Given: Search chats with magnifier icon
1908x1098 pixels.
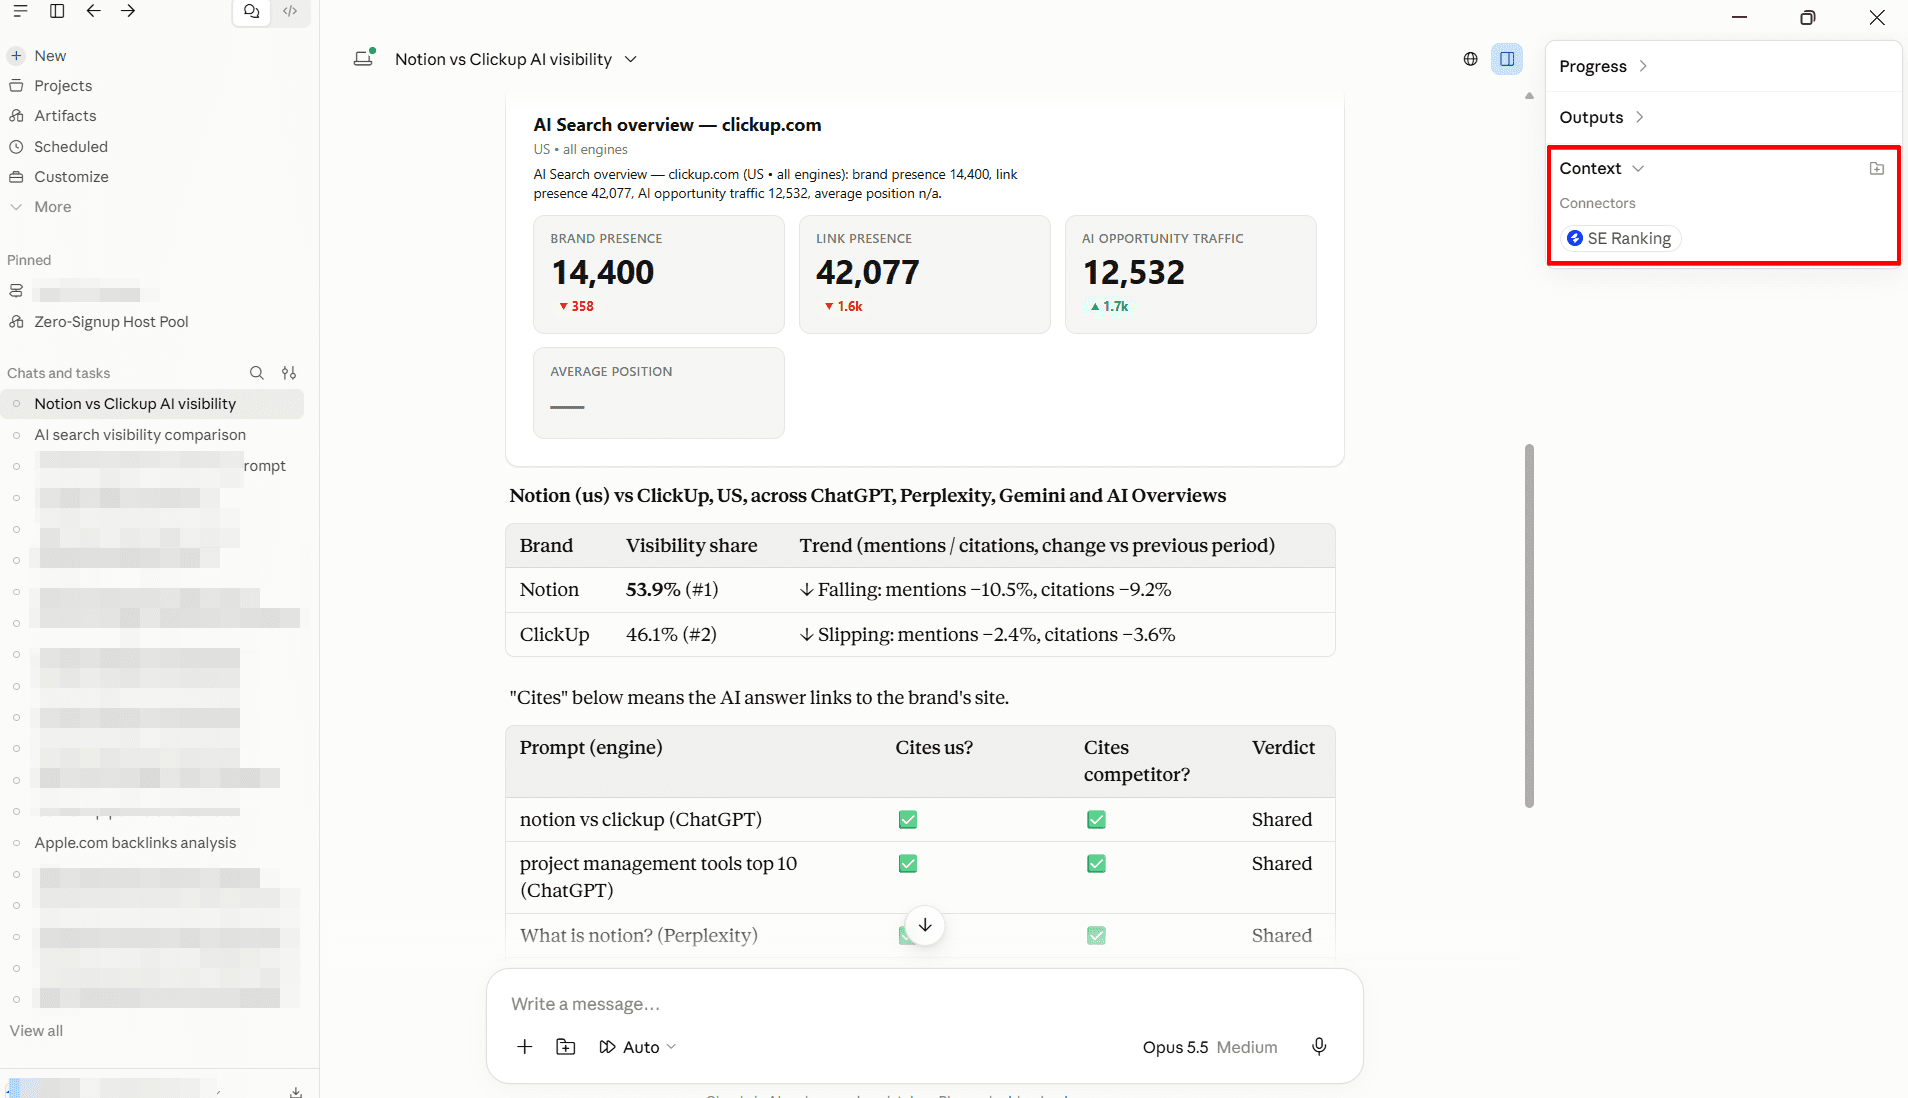Looking at the screenshot, I should pyautogui.click(x=257, y=373).
